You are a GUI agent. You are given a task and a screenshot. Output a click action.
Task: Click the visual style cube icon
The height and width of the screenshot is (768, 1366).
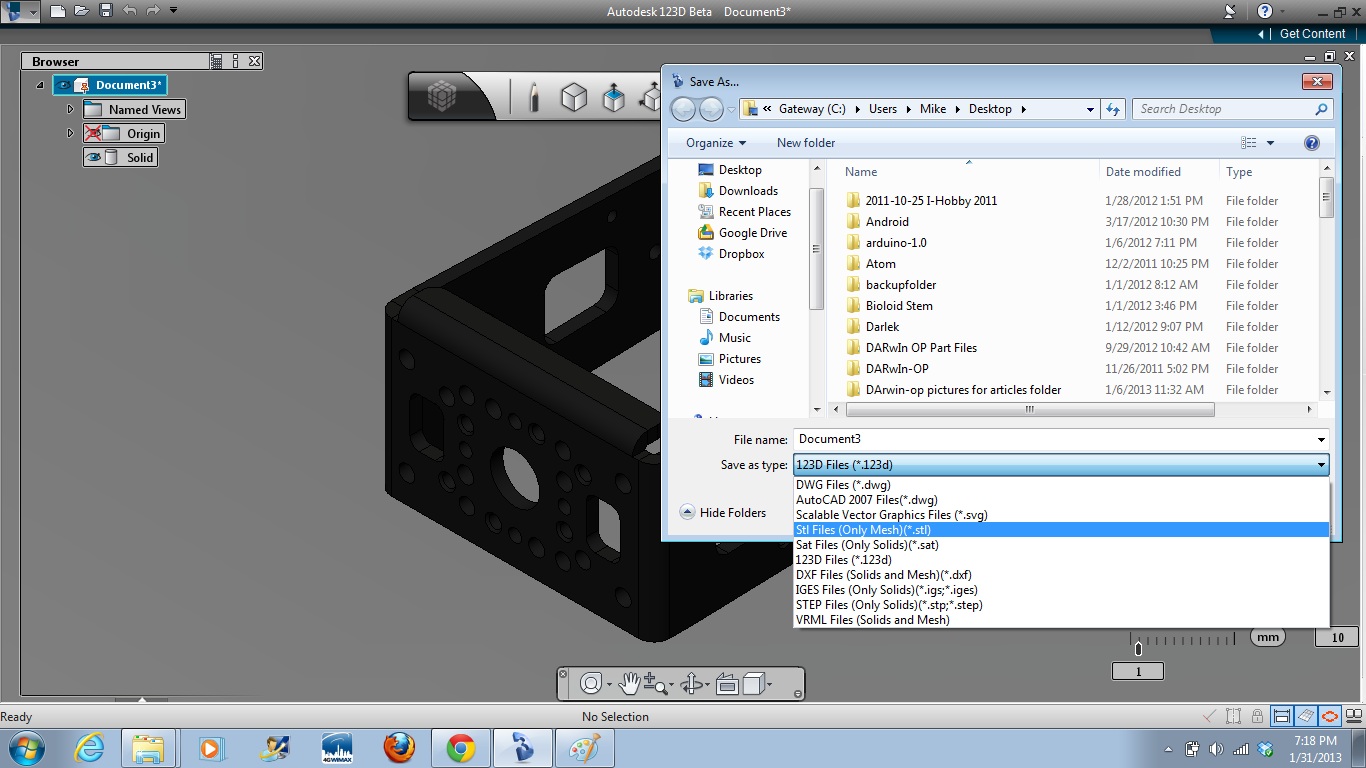pos(754,684)
